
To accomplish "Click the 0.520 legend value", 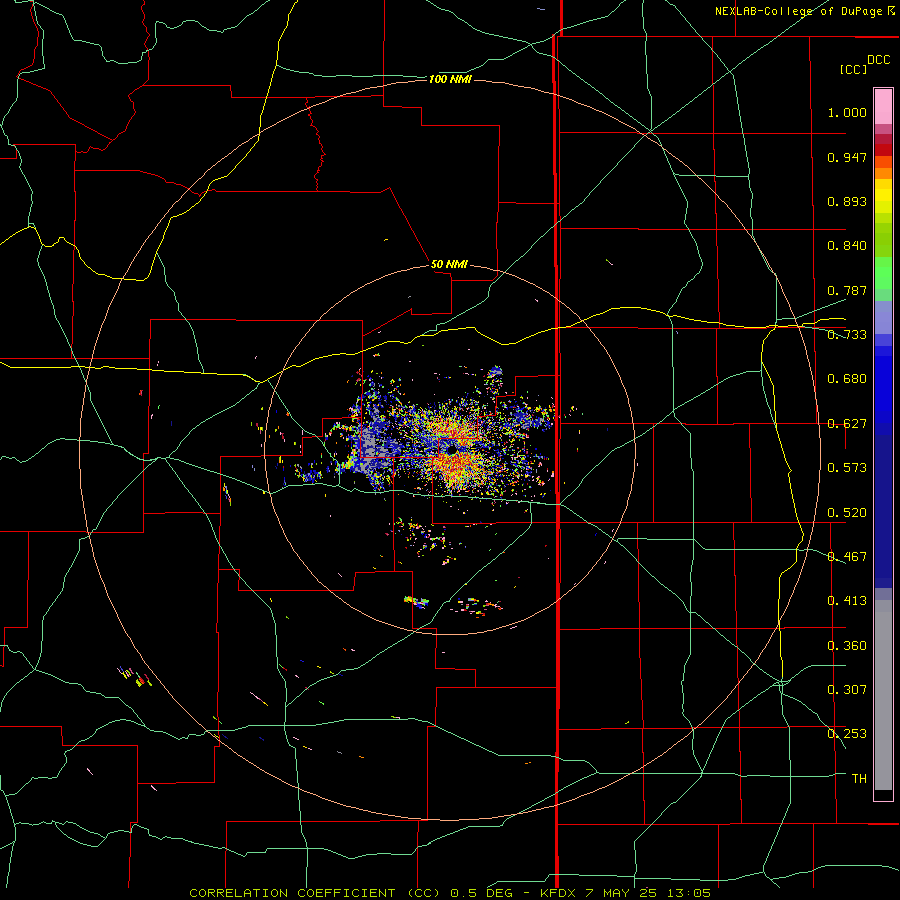I will [847, 513].
